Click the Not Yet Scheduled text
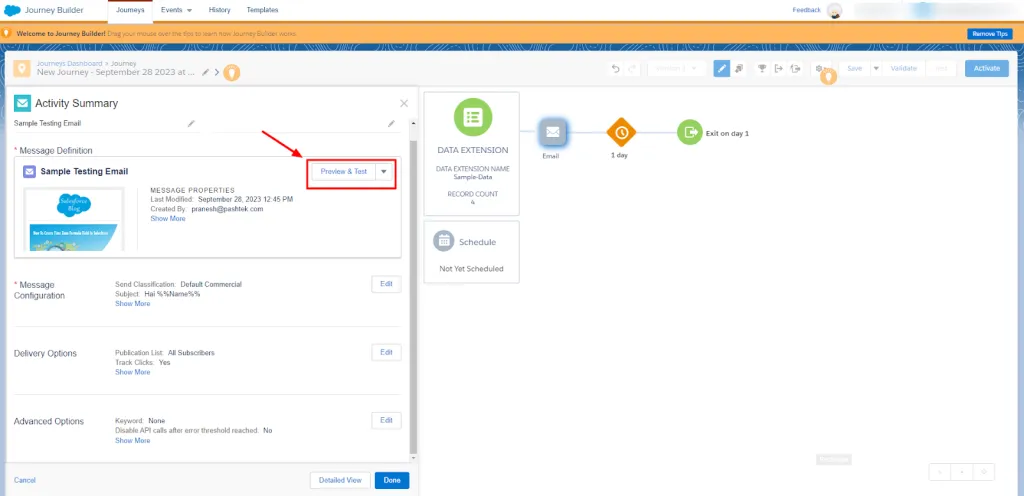 click(x=472, y=268)
